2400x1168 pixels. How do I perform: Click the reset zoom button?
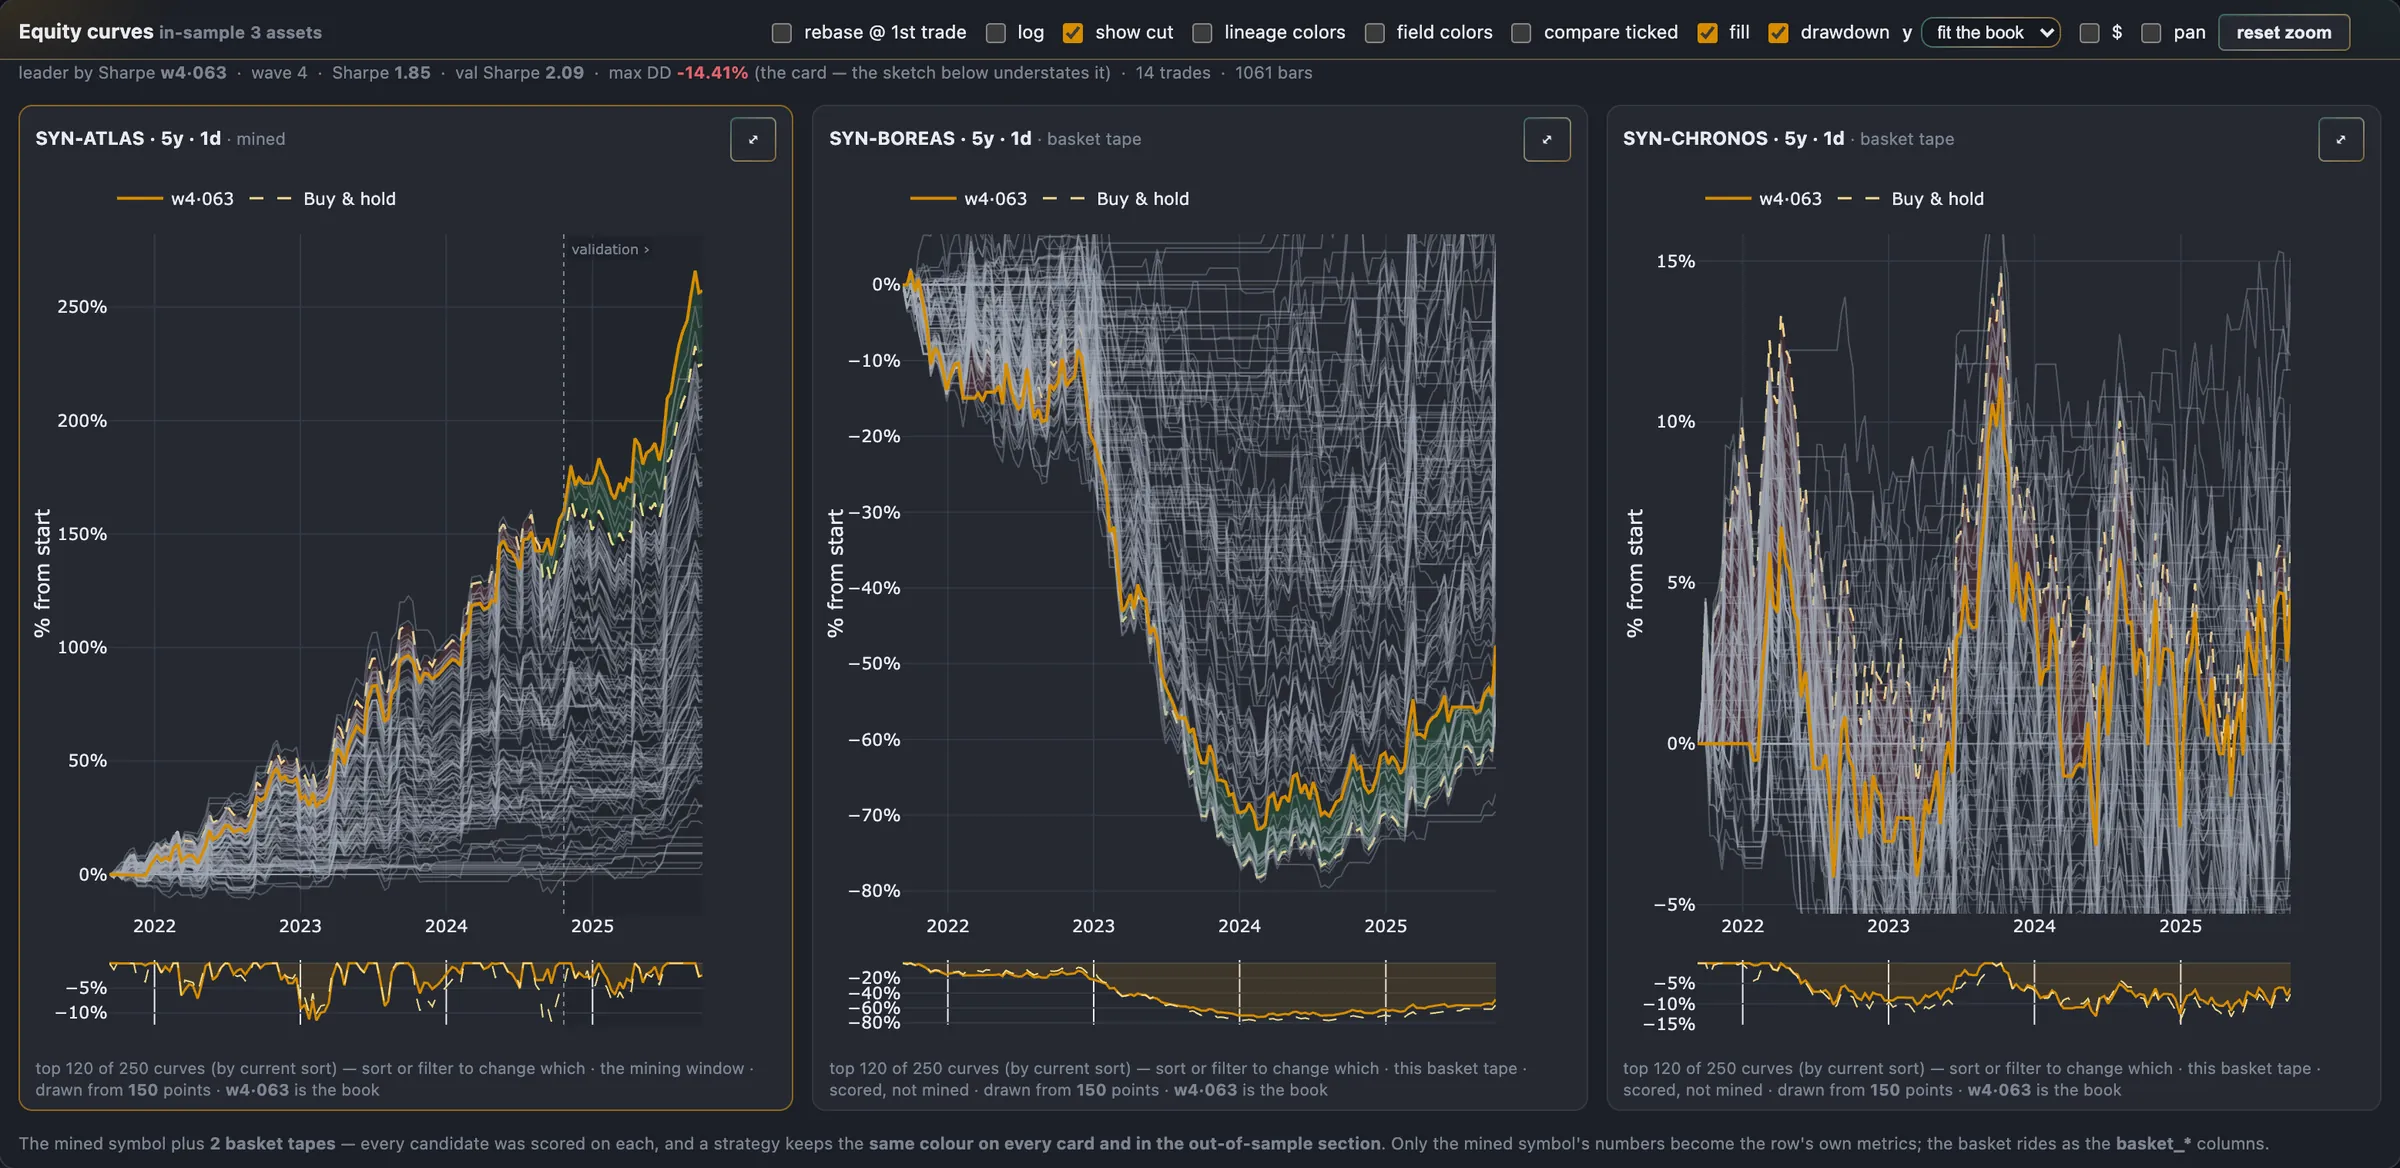pos(2283,32)
